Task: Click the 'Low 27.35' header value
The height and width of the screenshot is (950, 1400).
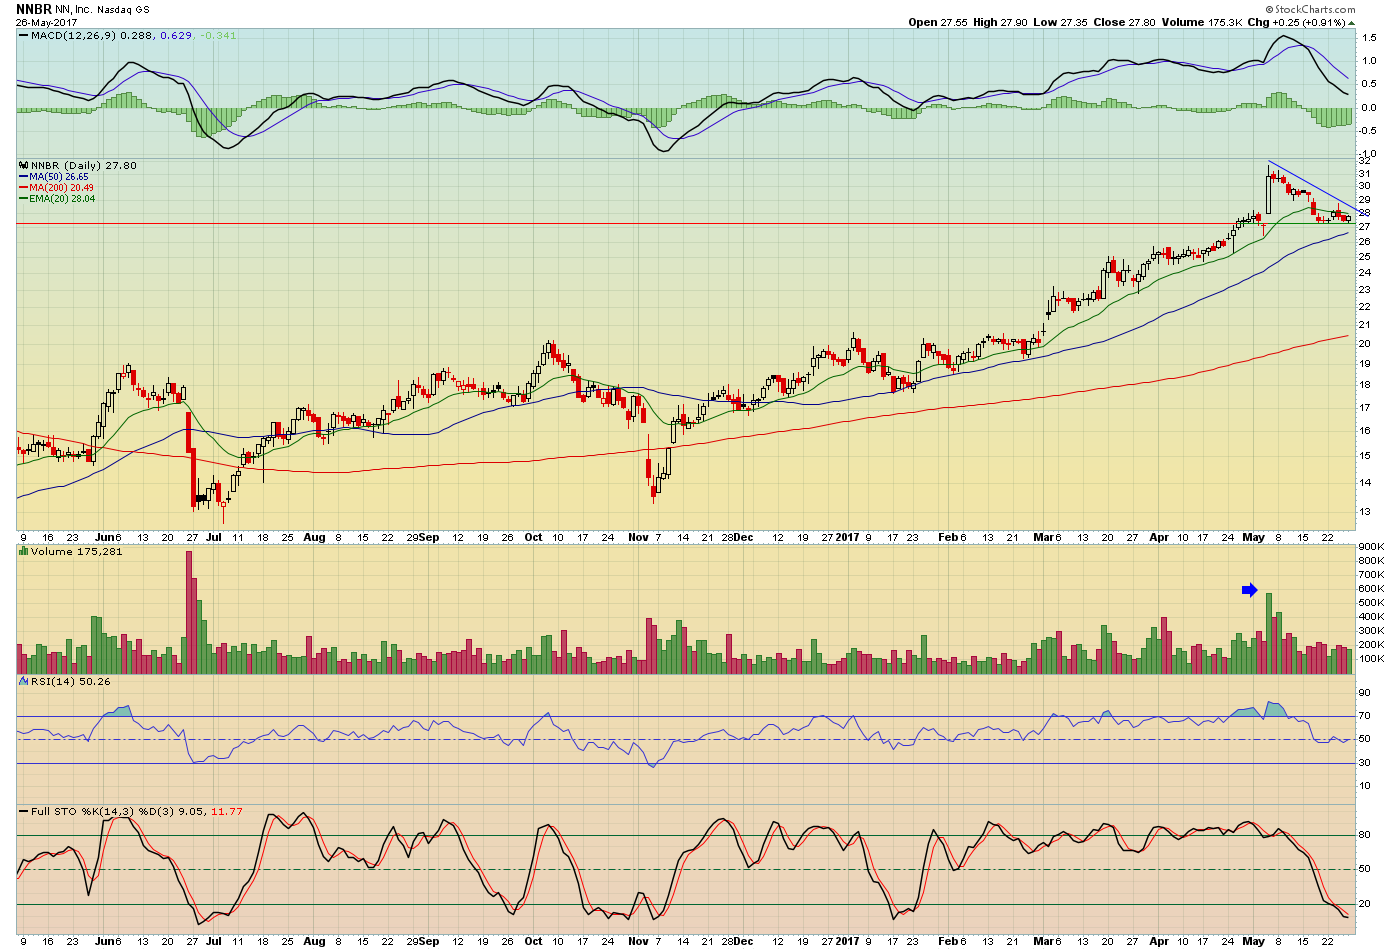Action: click(x=1059, y=22)
